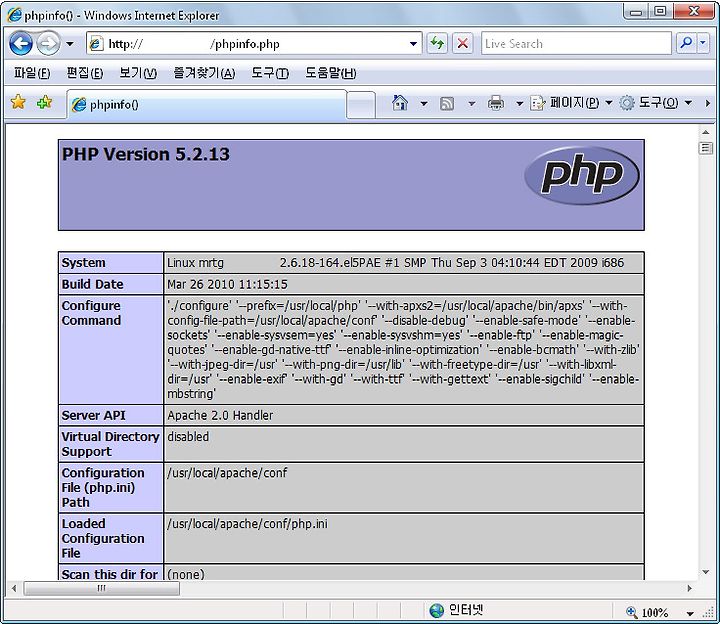Go back with the blue Back arrow

[21, 44]
